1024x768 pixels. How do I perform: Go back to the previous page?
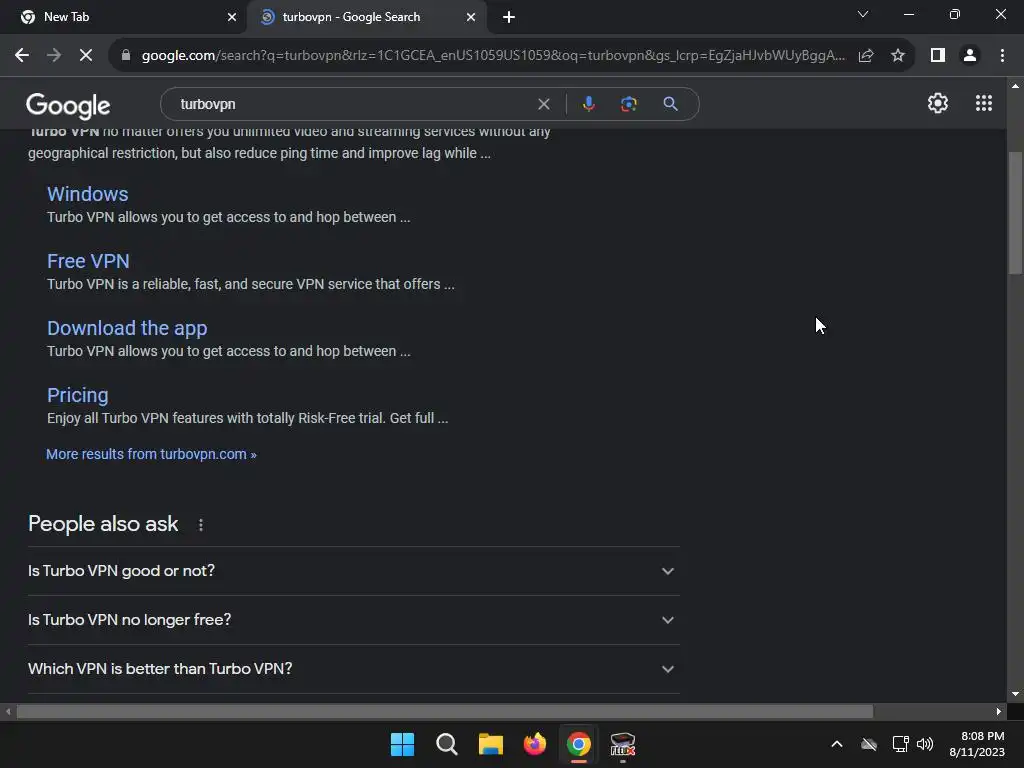[x=22, y=56]
